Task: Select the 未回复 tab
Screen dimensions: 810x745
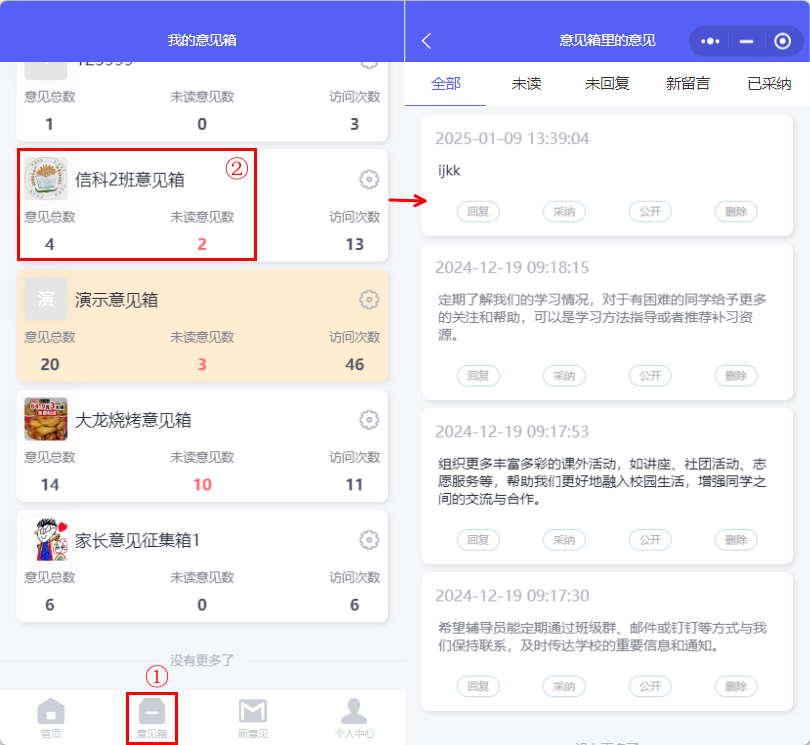Action: (607, 84)
